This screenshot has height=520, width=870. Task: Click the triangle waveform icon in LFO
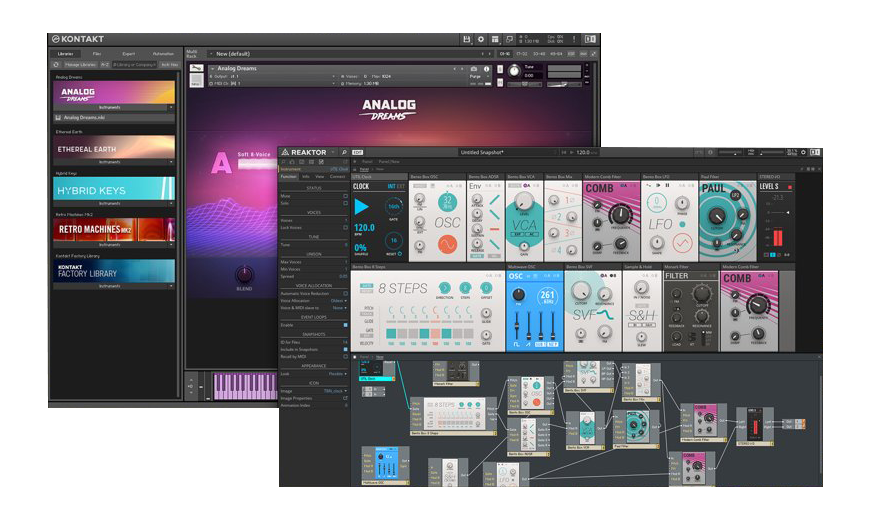[x=682, y=243]
